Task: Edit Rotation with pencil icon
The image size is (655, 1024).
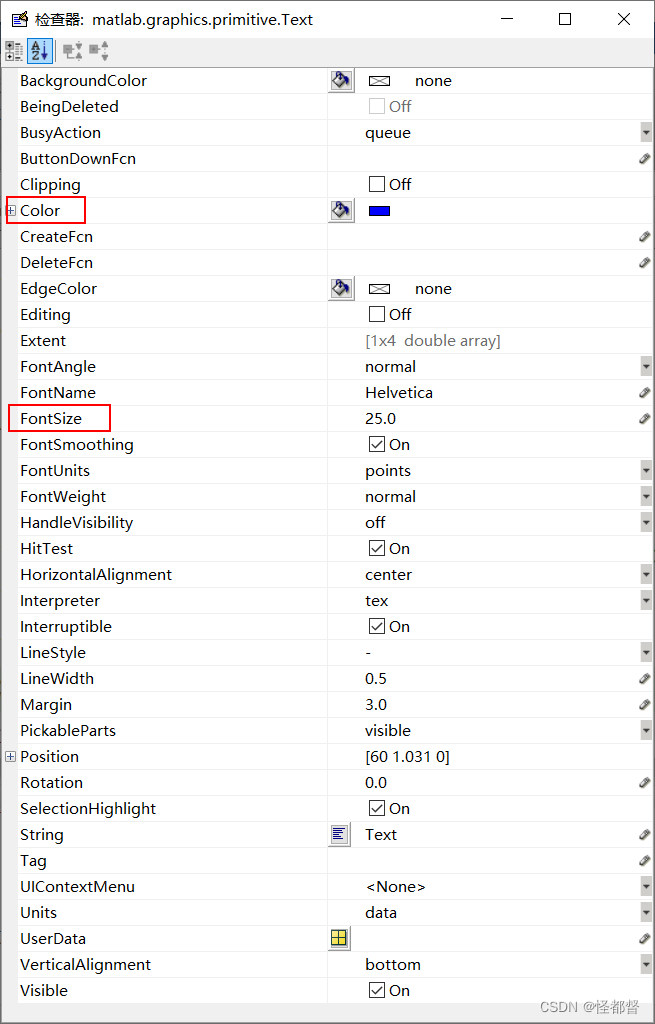Action: click(645, 782)
